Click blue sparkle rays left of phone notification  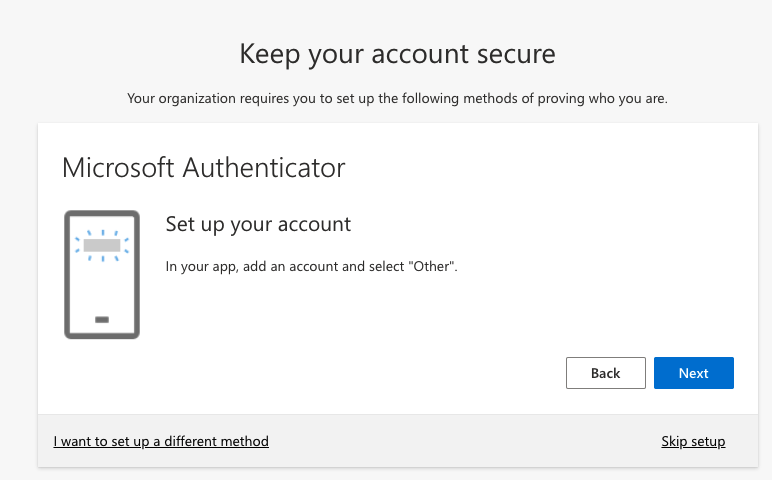pos(79,244)
